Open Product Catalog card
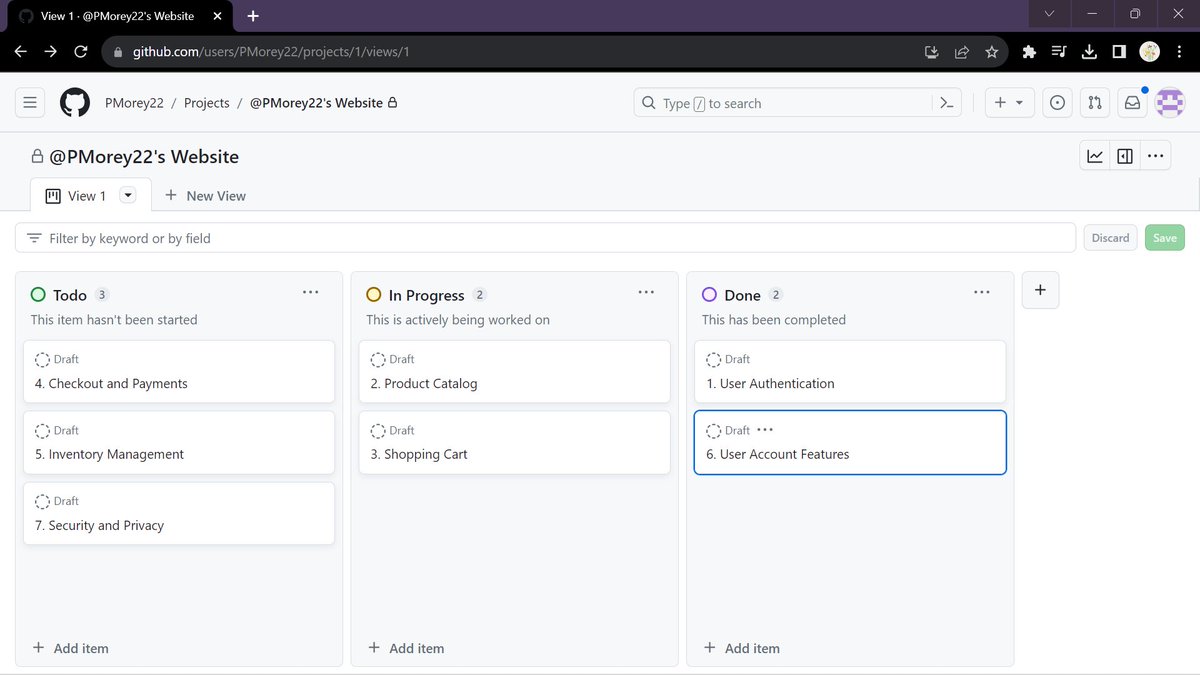 (x=514, y=372)
